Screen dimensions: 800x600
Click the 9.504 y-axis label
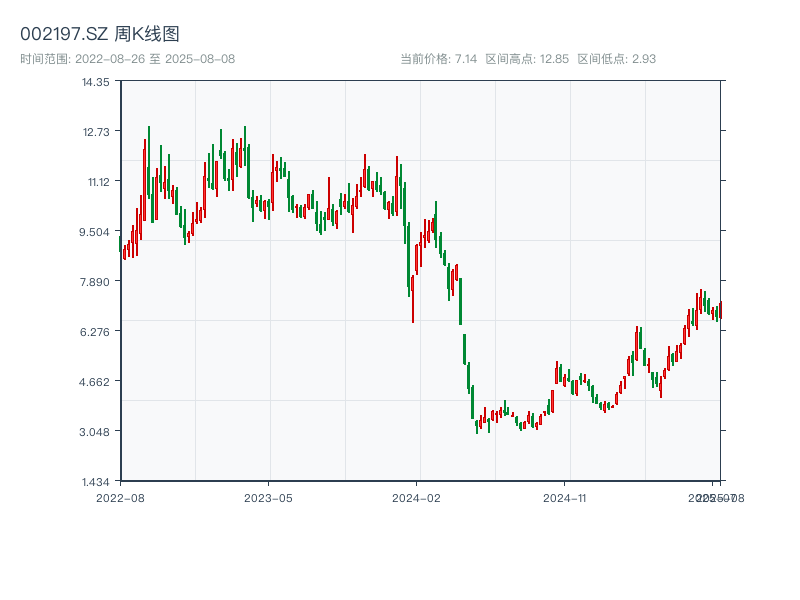point(94,232)
